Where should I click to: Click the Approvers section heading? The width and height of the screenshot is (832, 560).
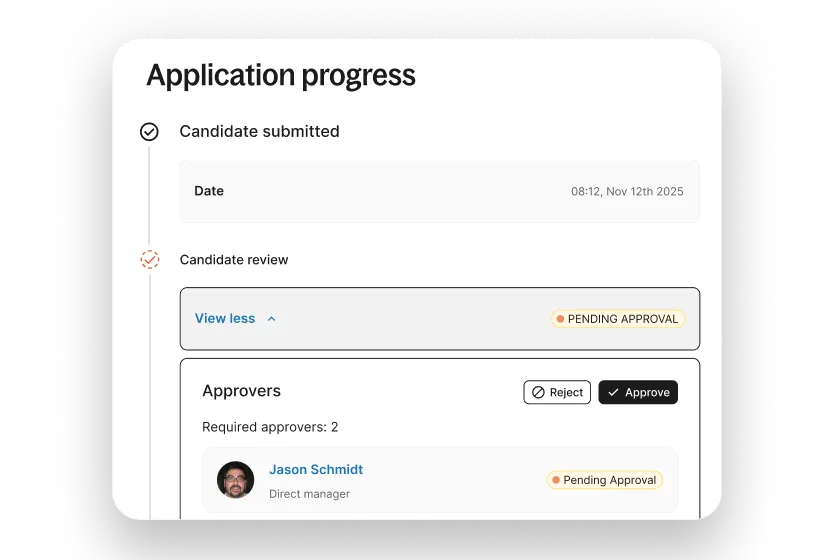241,391
